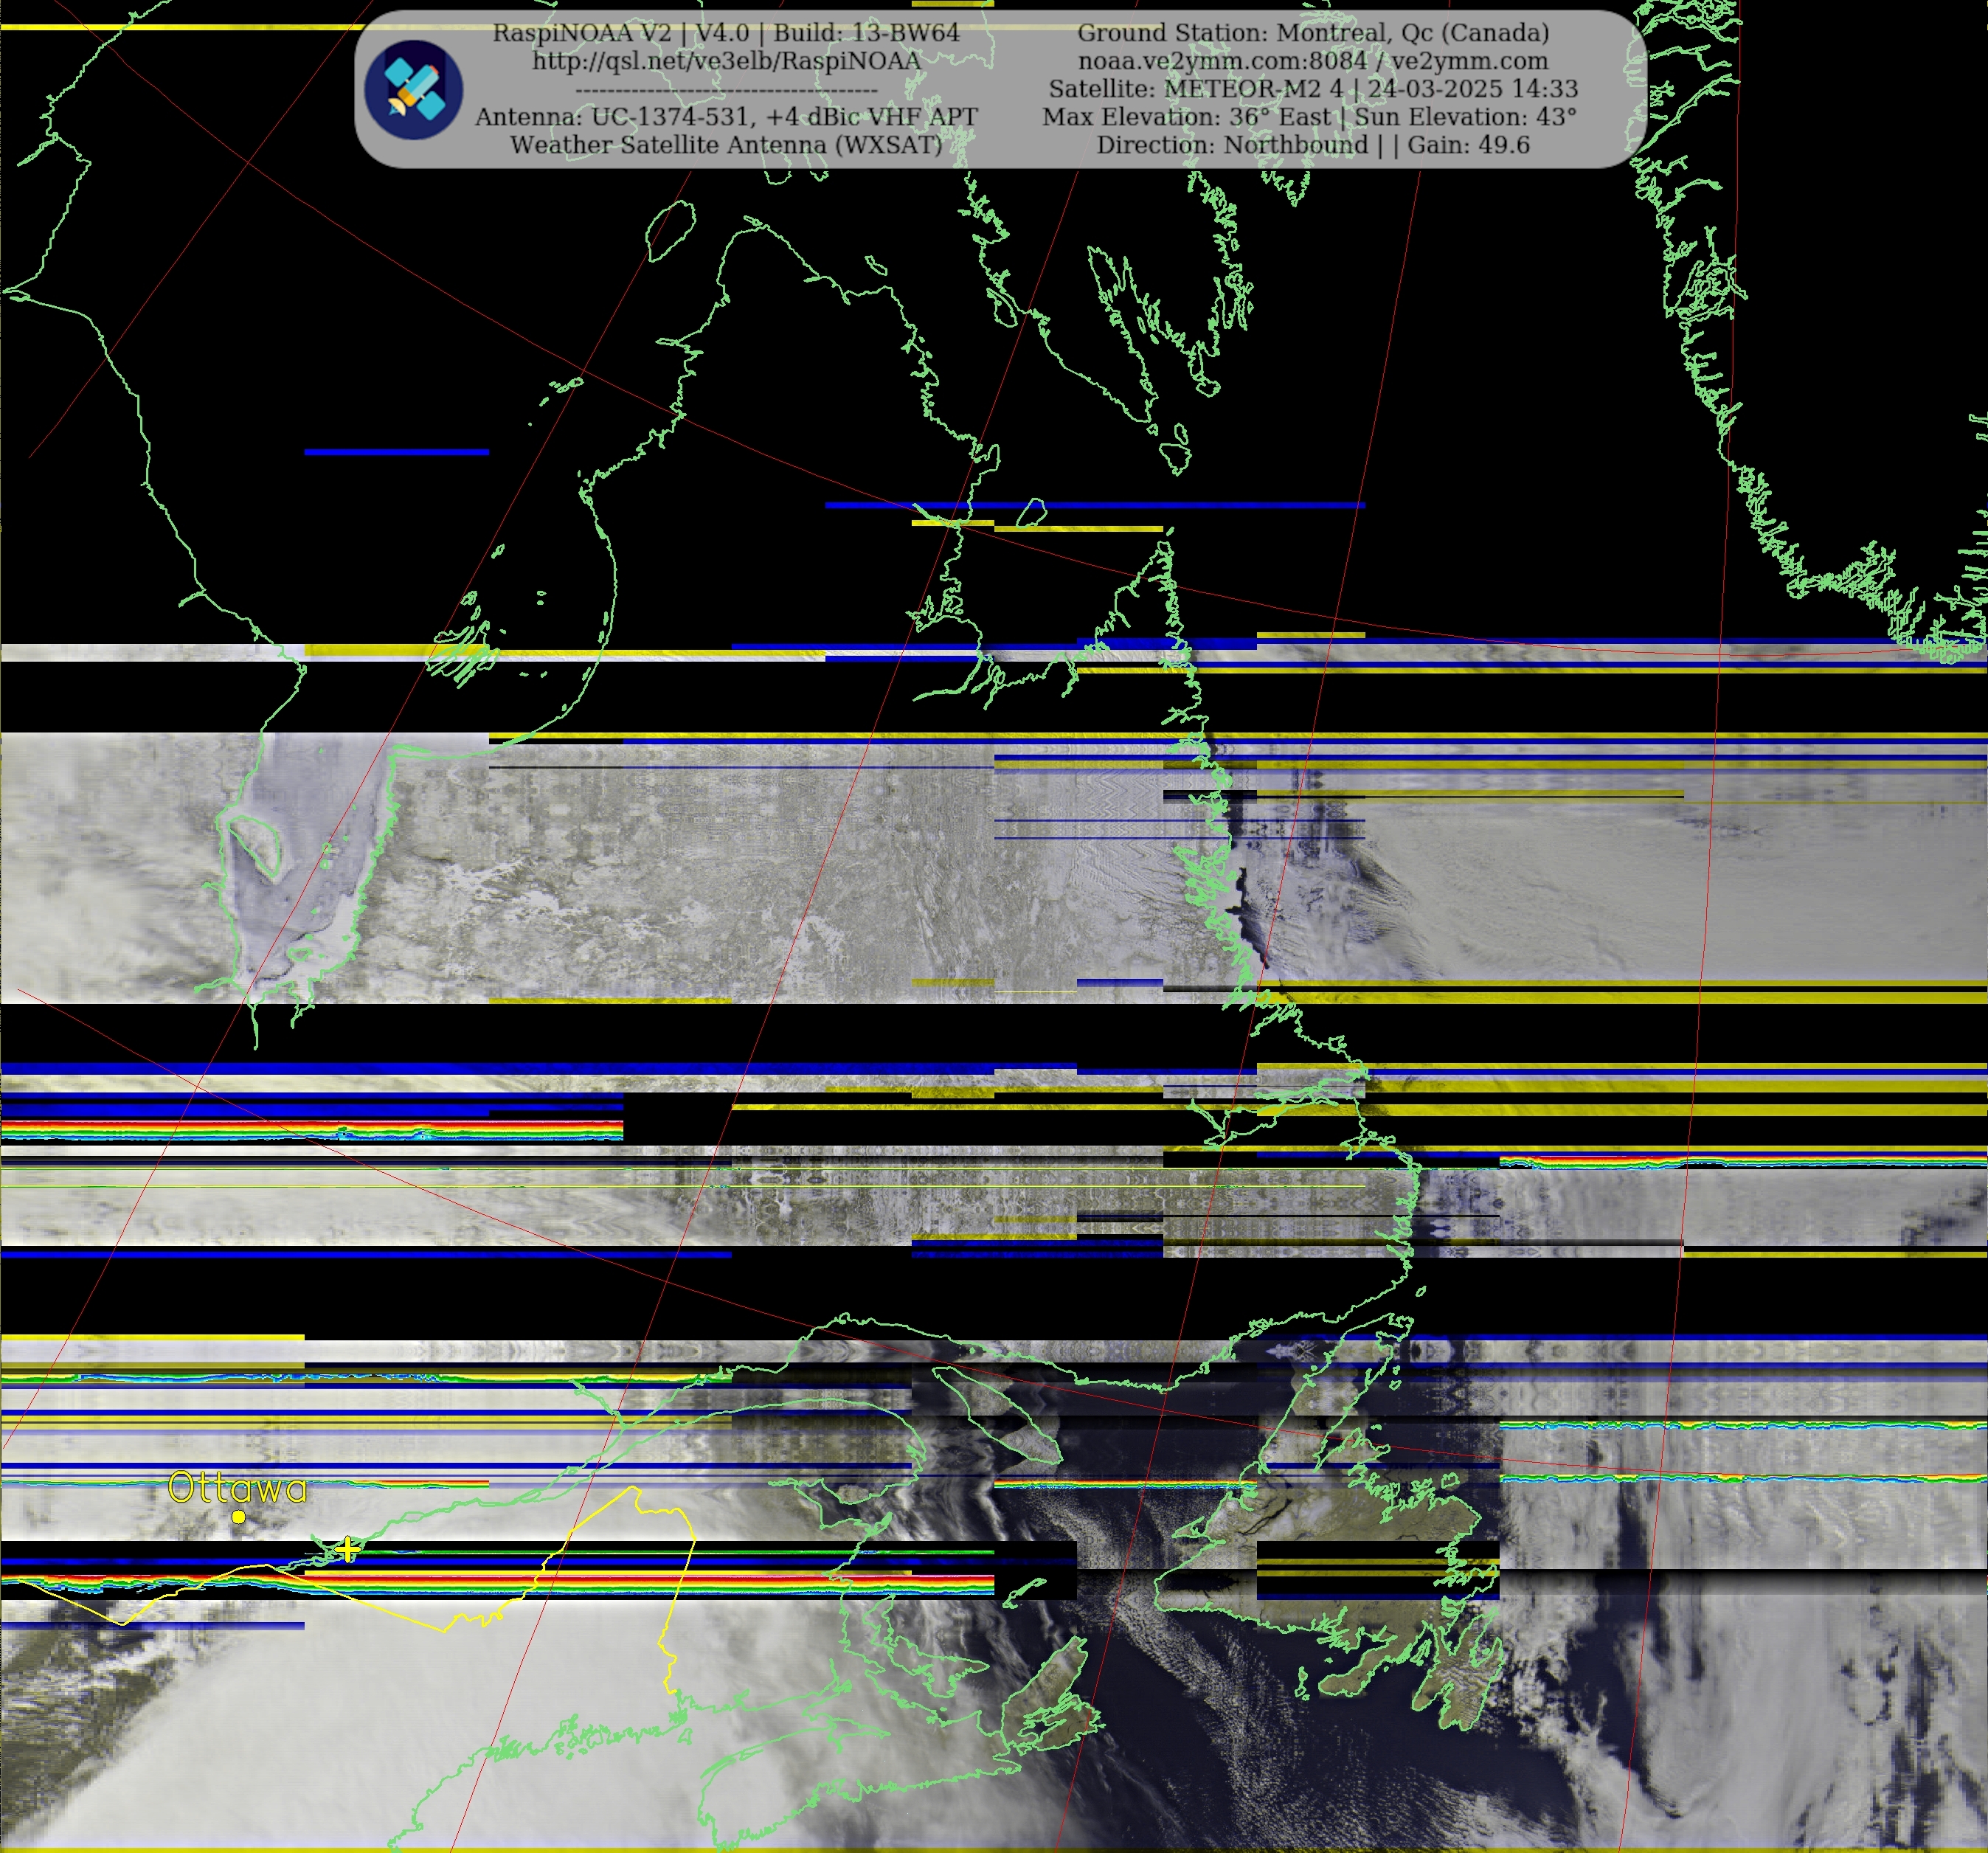Click the Ground Station: Montreal, Qc text
Viewport: 1988px width, 1853px height.
pos(1313,33)
